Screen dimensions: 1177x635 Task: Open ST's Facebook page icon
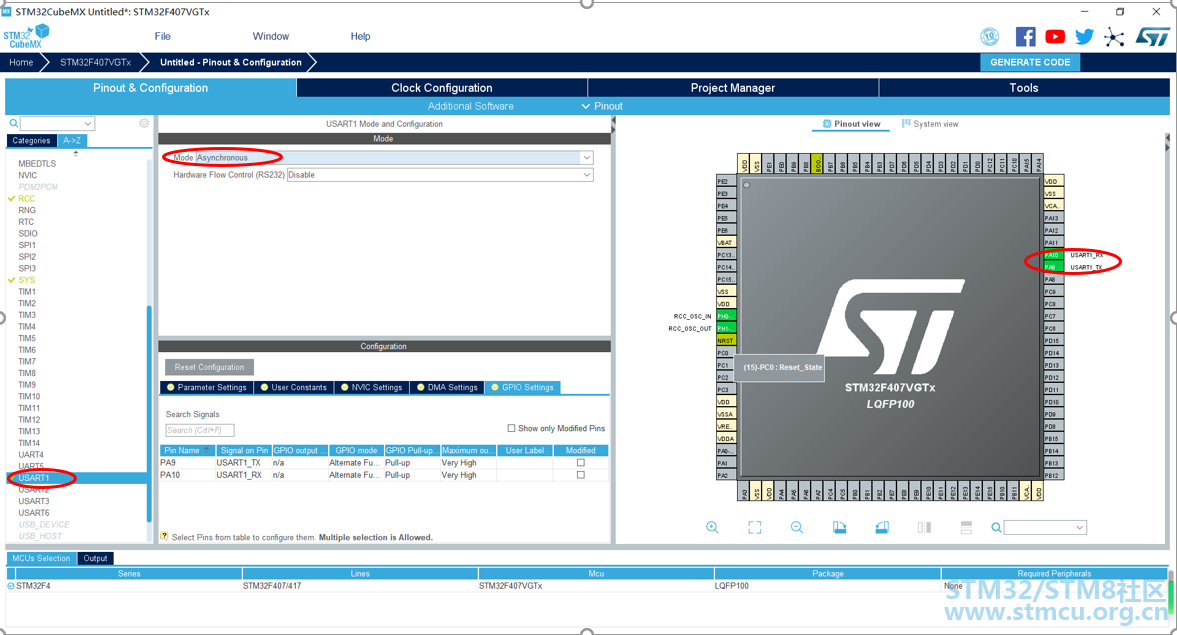1025,36
